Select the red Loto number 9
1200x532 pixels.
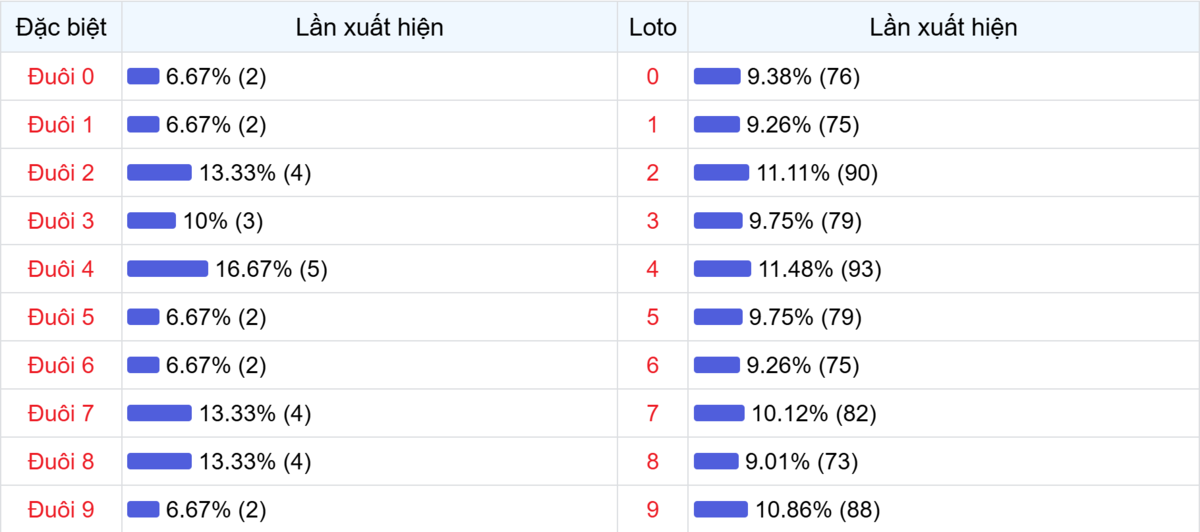(x=653, y=509)
